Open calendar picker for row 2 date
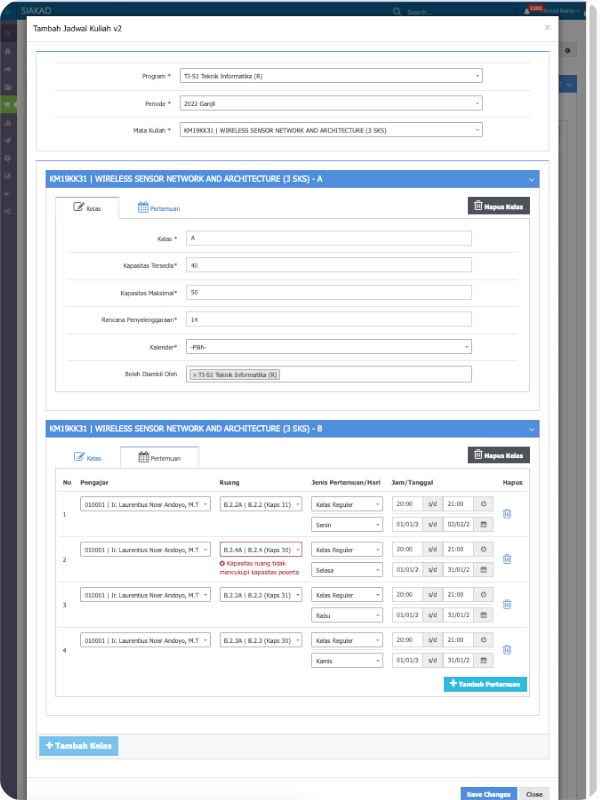Screen dimensions: 600x800 [x=484, y=569]
